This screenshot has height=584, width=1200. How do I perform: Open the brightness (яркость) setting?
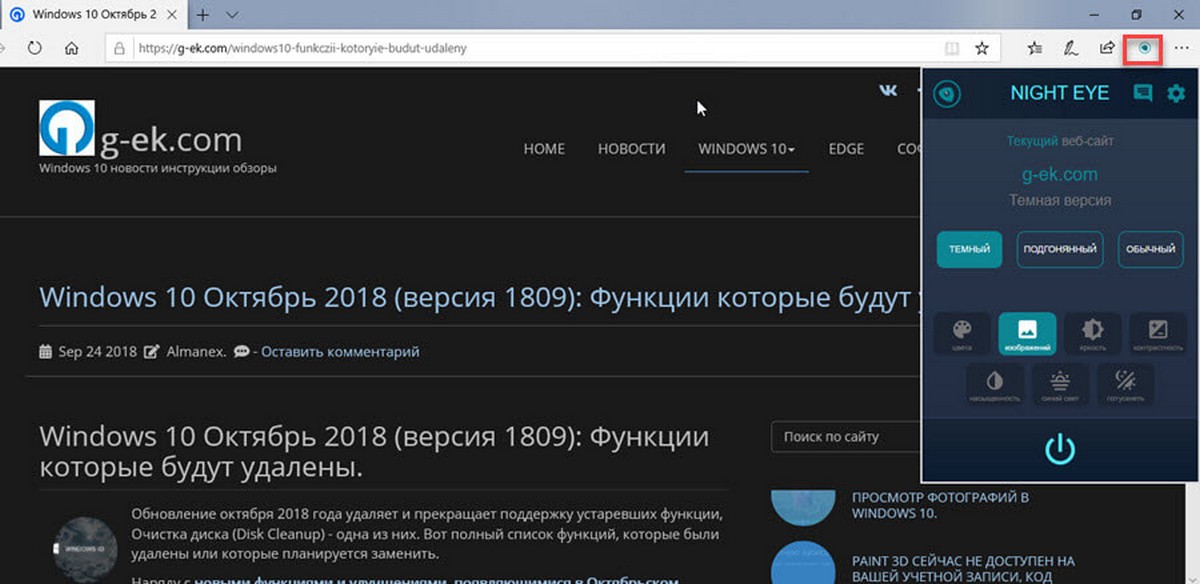[1092, 333]
